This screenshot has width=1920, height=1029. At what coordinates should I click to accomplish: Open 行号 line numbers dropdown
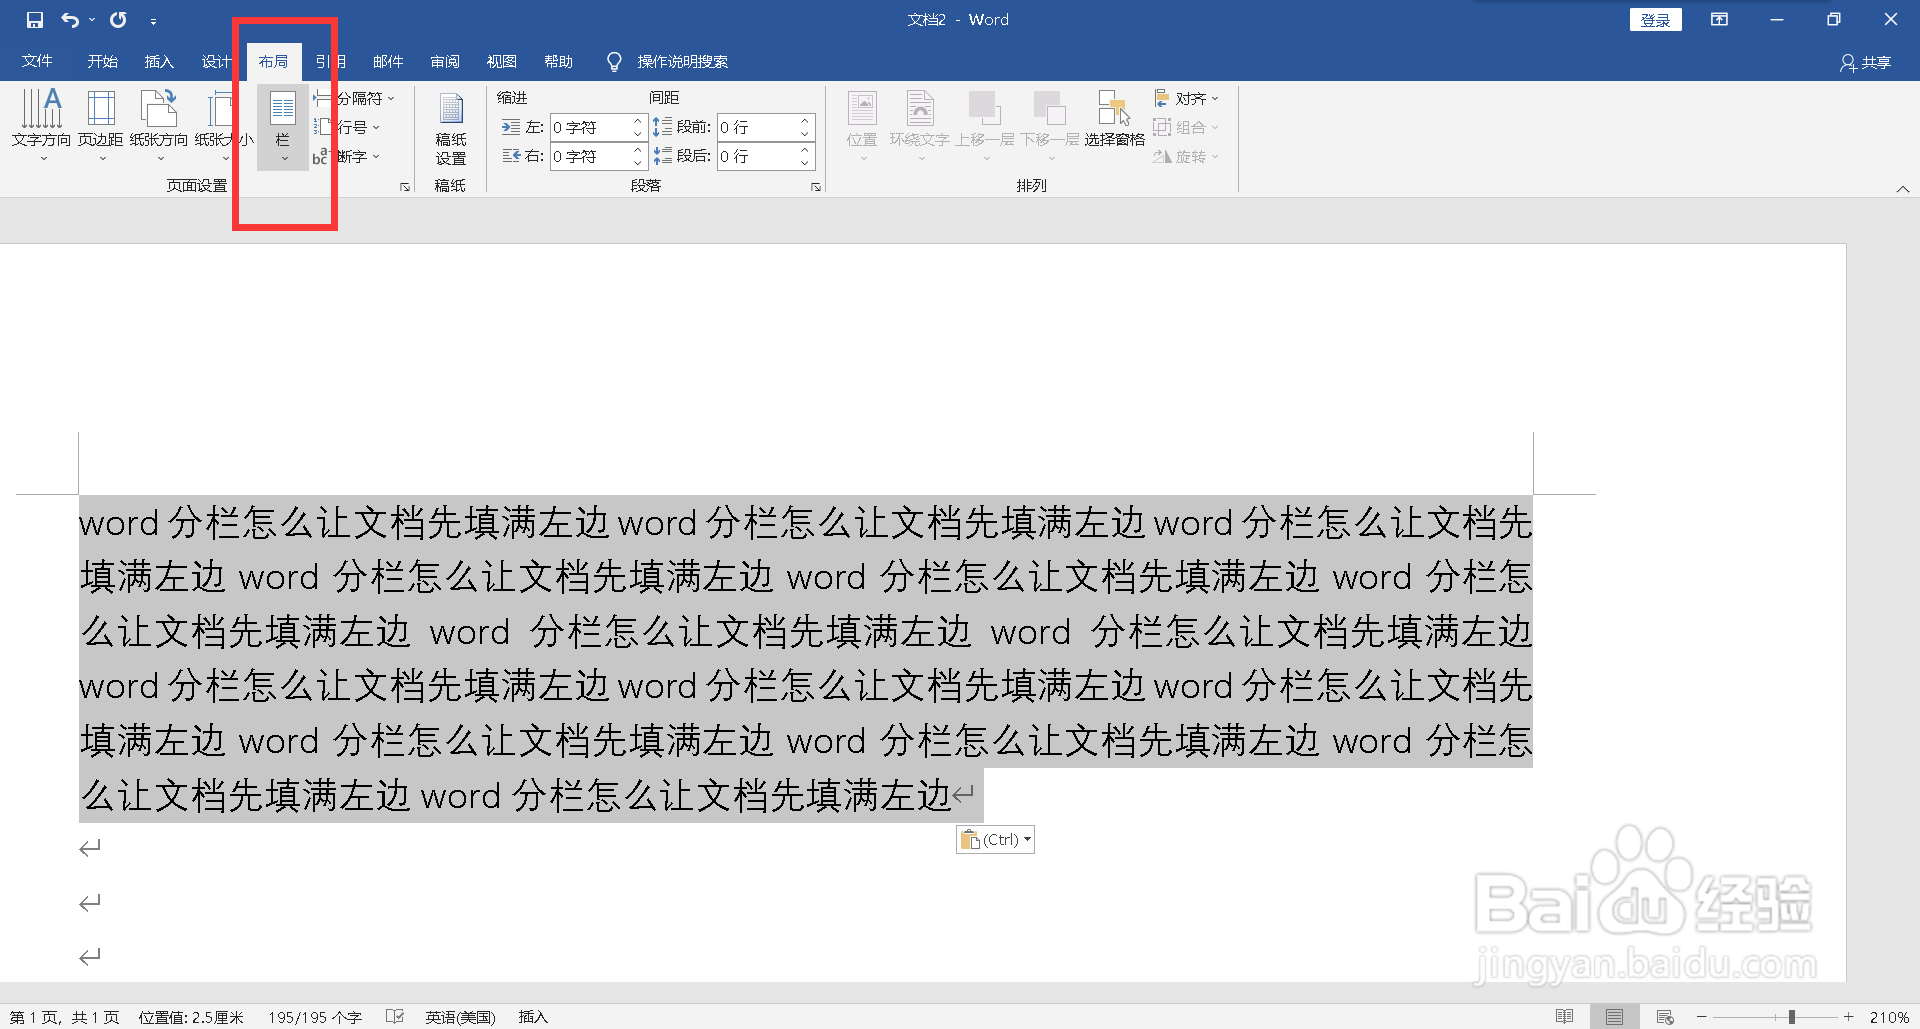347,127
